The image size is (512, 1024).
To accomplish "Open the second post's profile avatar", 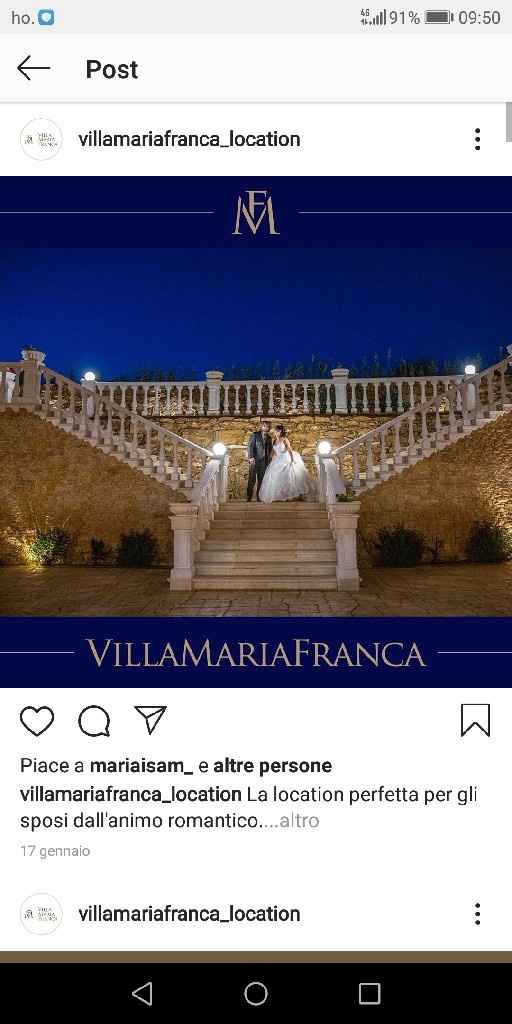I will [41, 914].
